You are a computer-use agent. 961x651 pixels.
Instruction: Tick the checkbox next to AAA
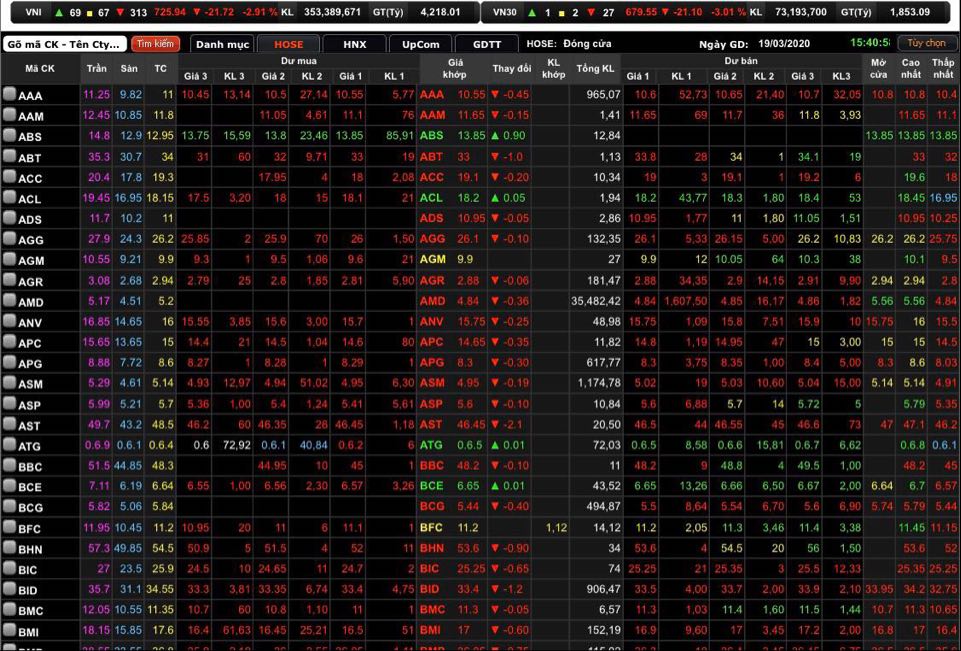click(x=9, y=94)
